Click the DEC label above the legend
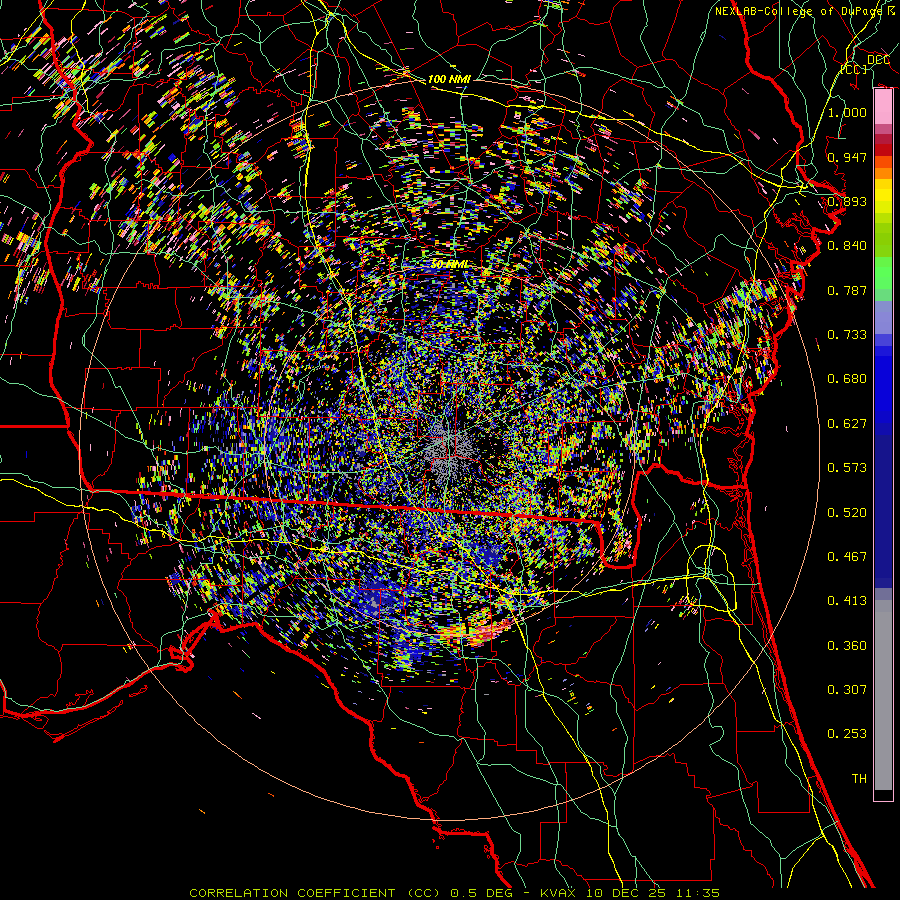 pos(878,59)
